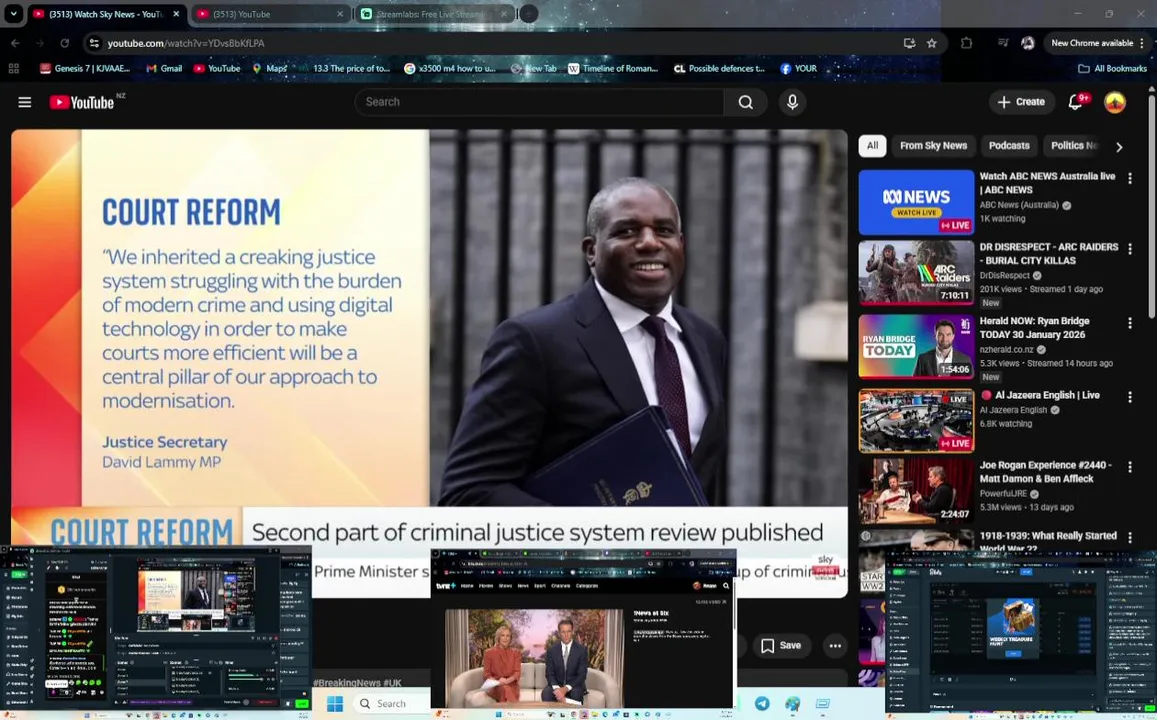Open options menu for Al Jazeera English Live
Viewport: 1157px width, 720px height.
(1130, 397)
